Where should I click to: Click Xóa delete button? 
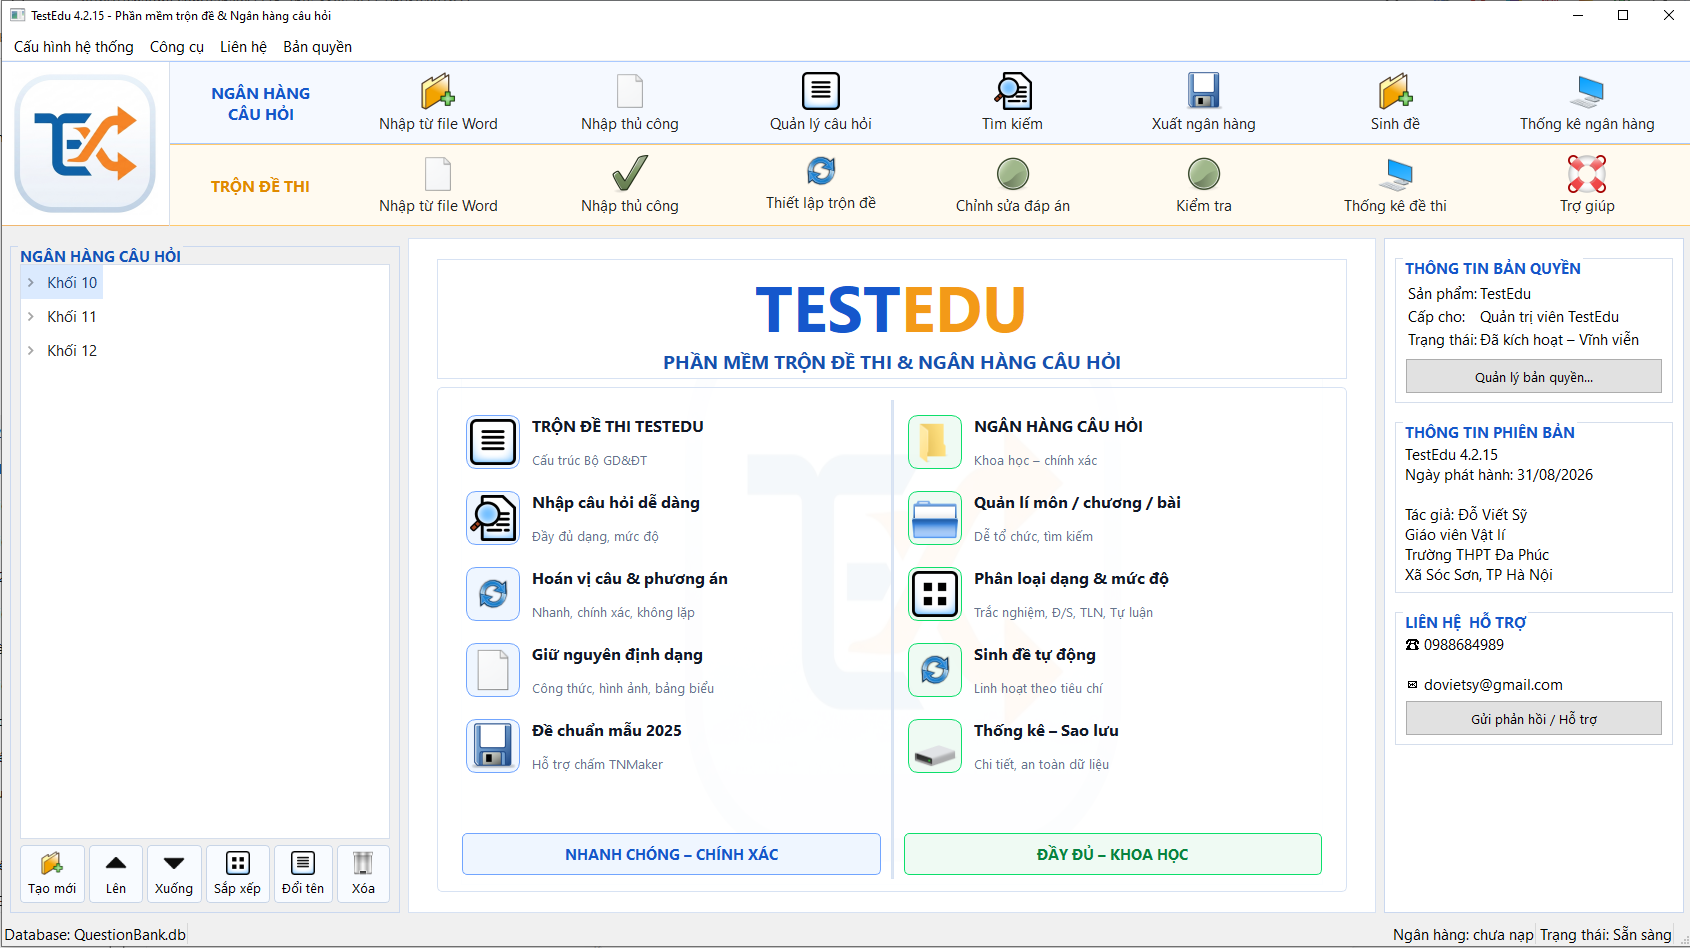(x=363, y=874)
